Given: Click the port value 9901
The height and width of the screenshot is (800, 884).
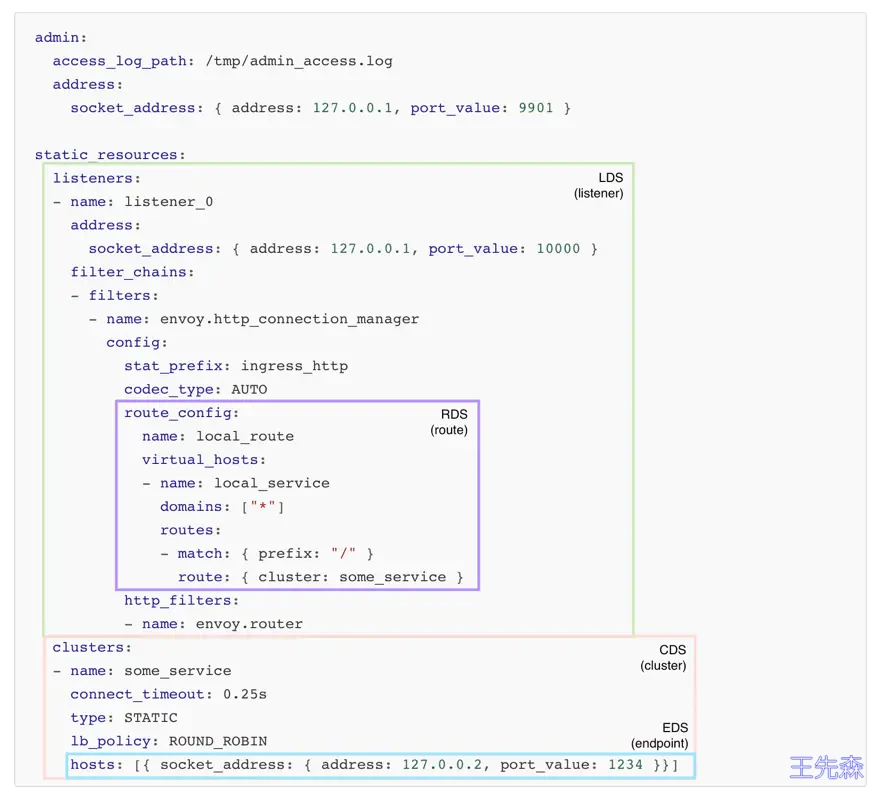Looking at the screenshot, I should 536,108.
